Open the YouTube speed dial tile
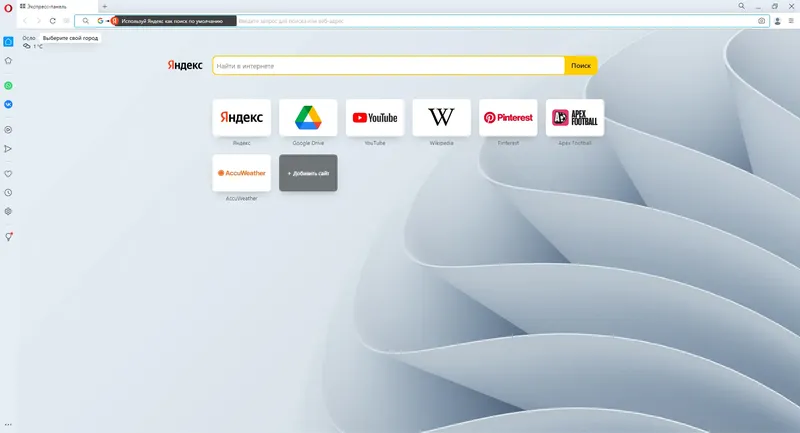The height and width of the screenshot is (433, 800). [375, 118]
